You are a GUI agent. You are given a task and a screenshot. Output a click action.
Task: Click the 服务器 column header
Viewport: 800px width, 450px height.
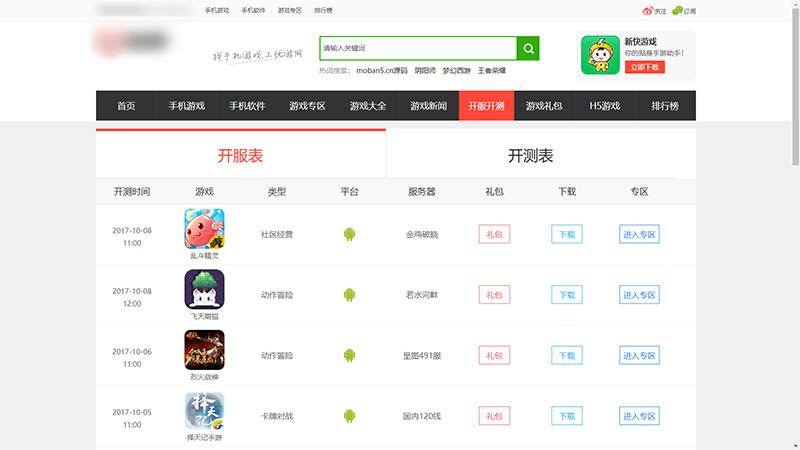[422, 191]
